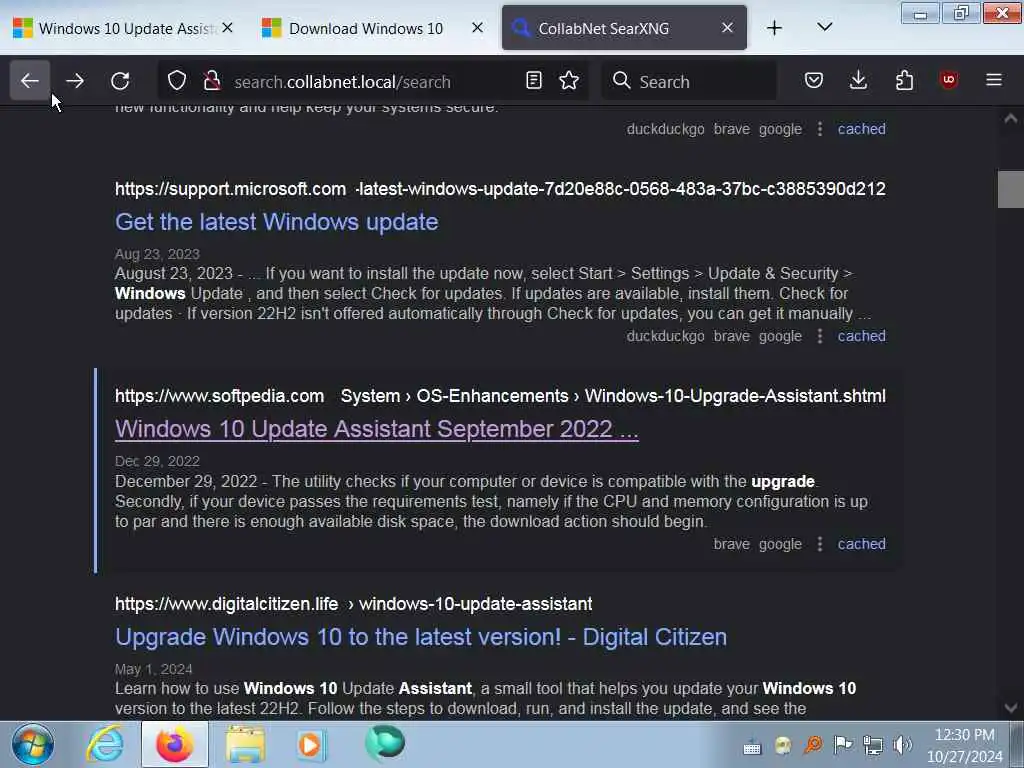Toggle reader view icon in address bar
Image resolution: width=1024 pixels, height=768 pixels.
coord(534,81)
